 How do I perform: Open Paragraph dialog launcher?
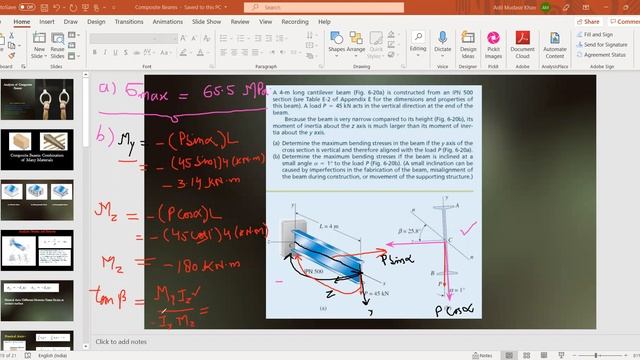pyautogui.click(x=321, y=66)
